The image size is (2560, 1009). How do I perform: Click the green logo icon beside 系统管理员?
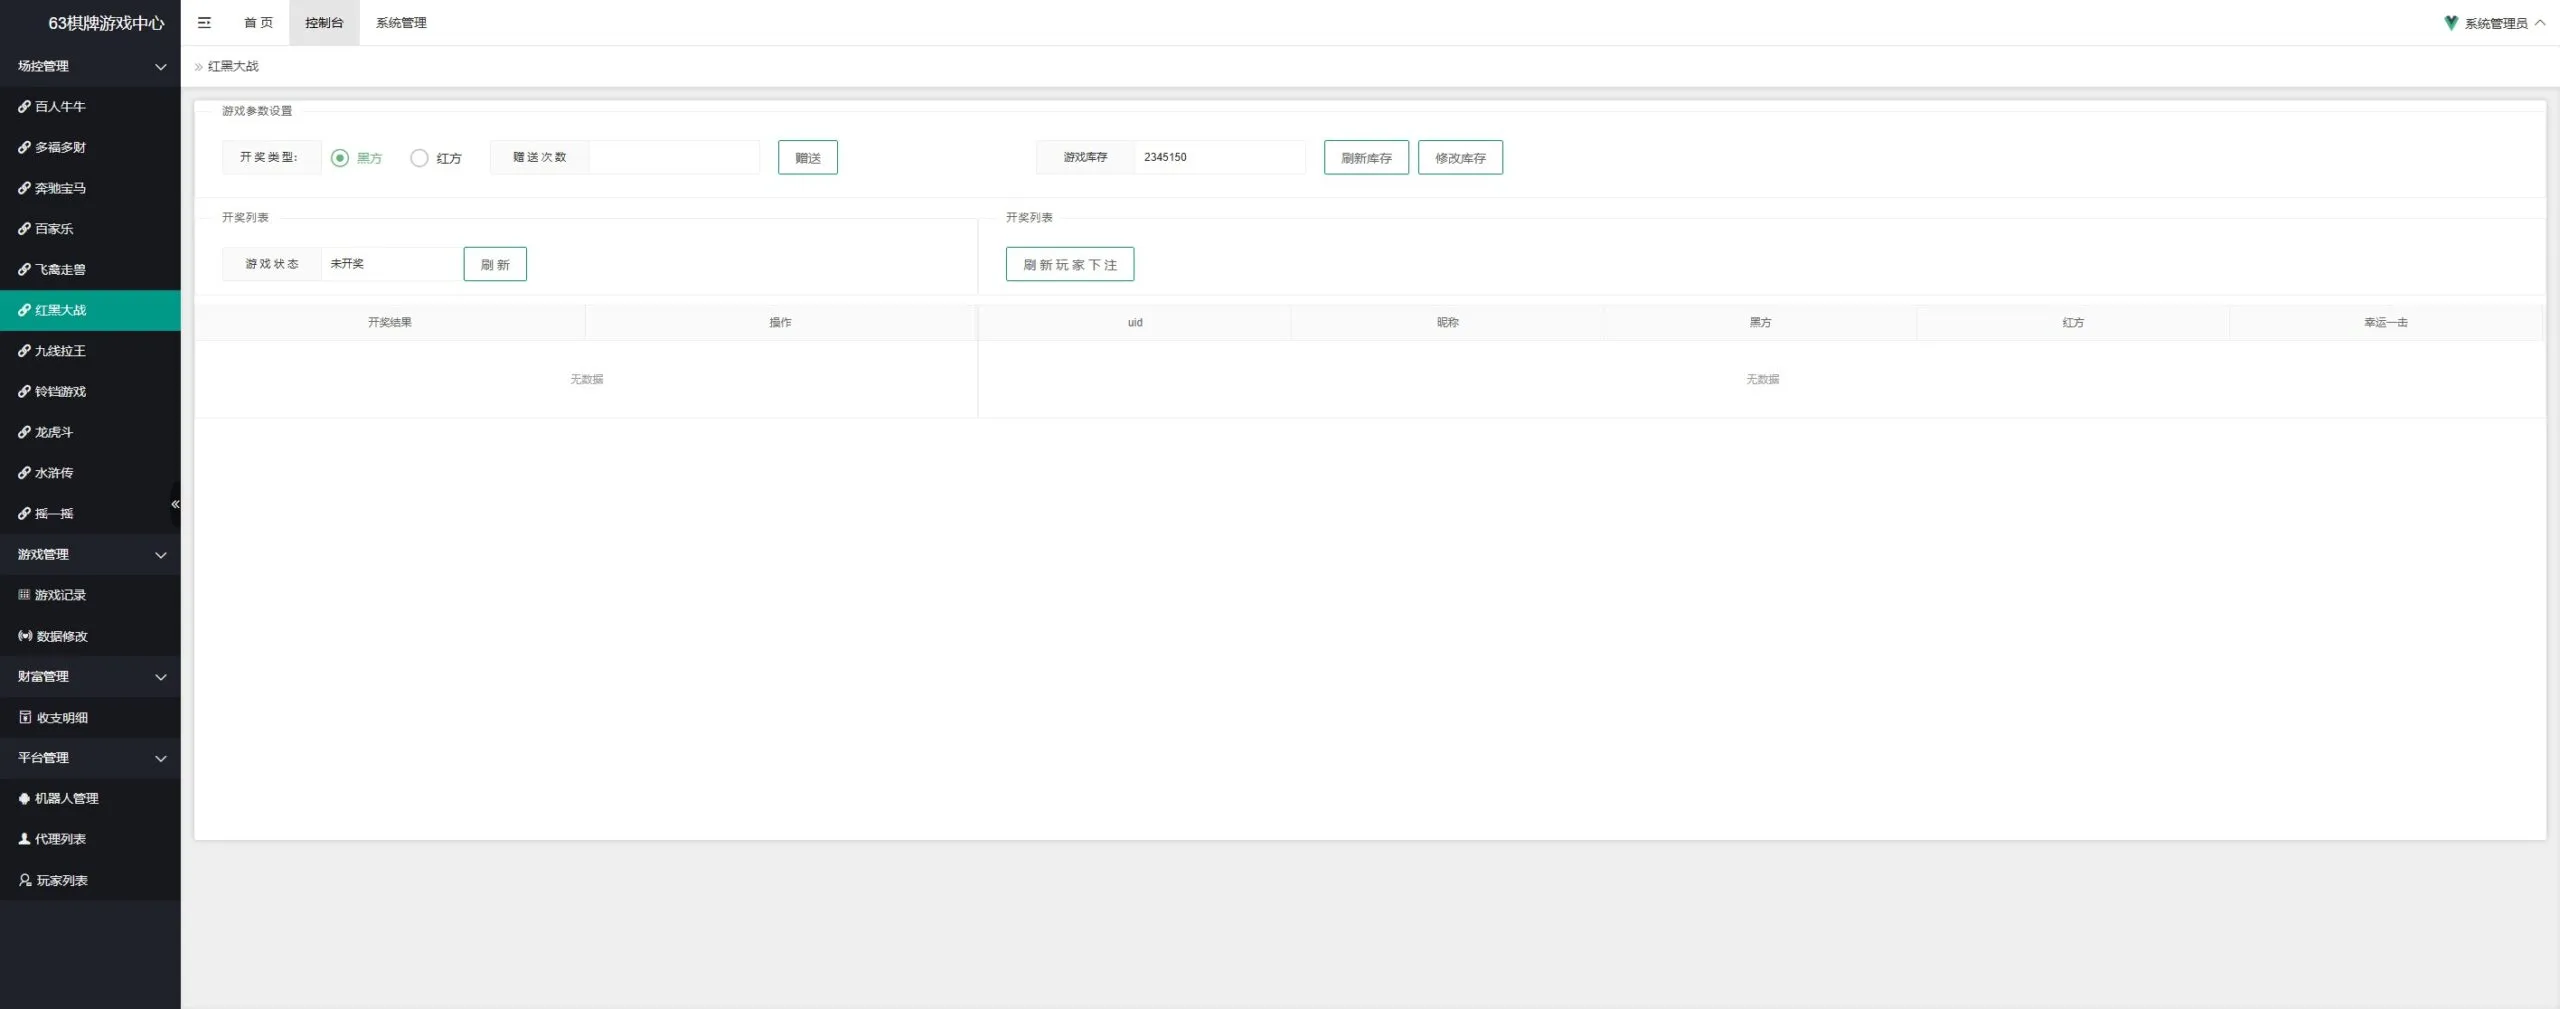(x=2450, y=22)
